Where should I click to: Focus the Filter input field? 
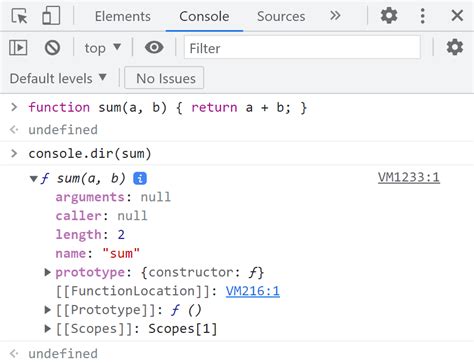click(x=302, y=48)
